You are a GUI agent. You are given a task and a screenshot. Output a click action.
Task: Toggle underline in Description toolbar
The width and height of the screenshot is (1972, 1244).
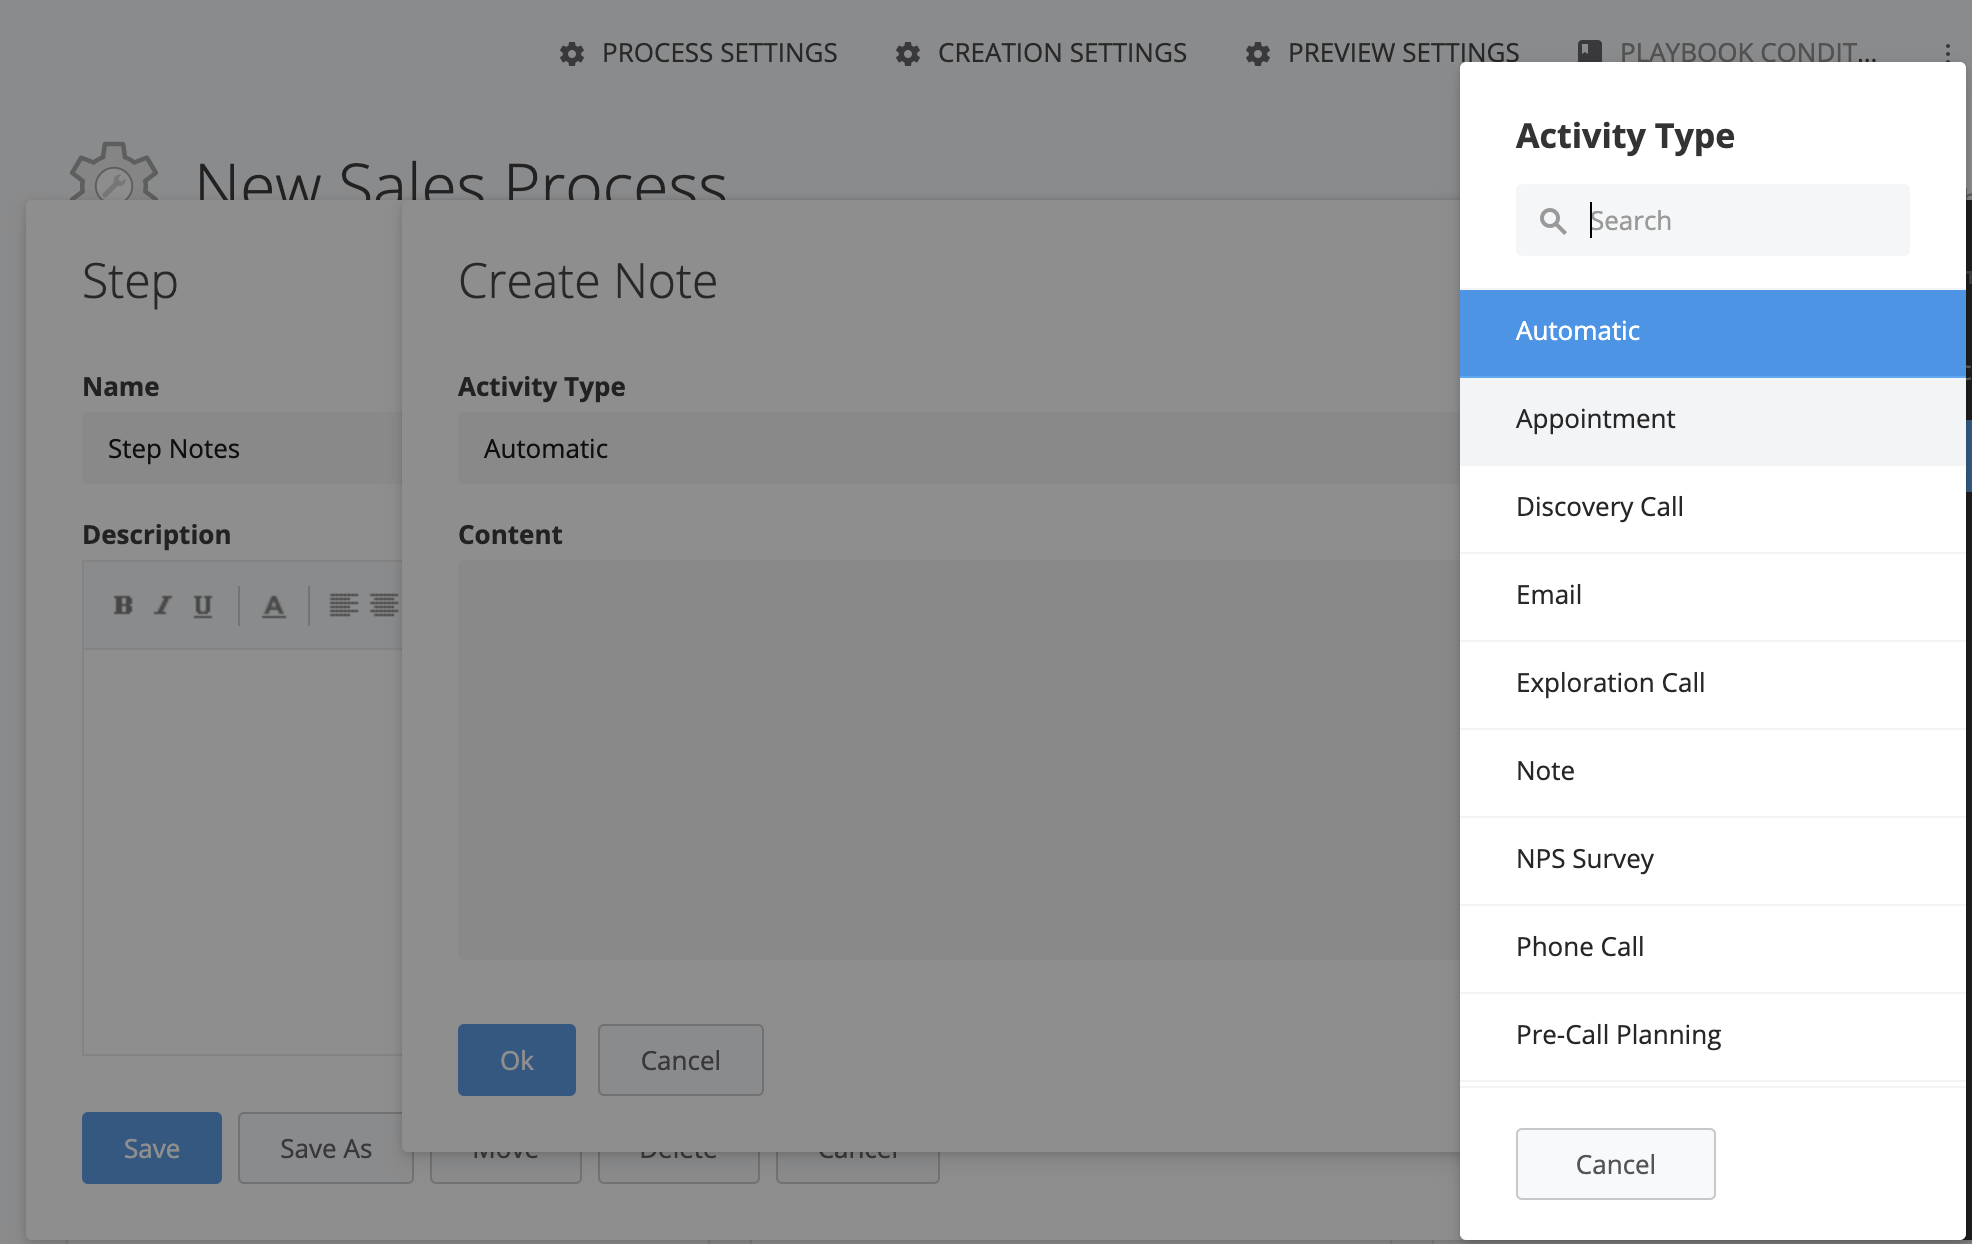click(x=203, y=606)
